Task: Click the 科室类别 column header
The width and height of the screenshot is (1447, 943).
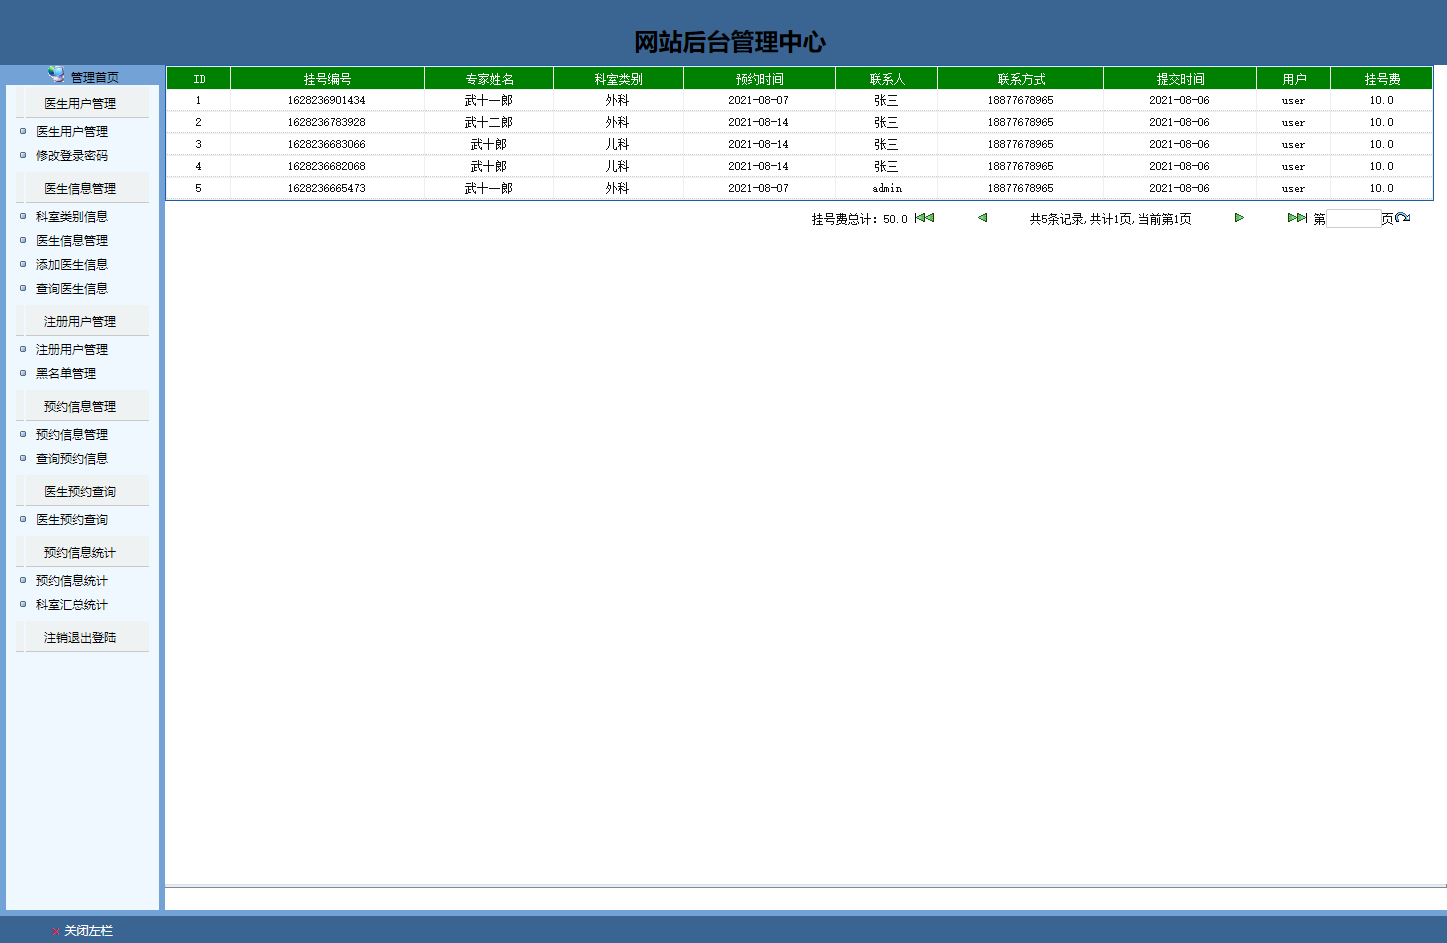Action: (x=618, y=79)
